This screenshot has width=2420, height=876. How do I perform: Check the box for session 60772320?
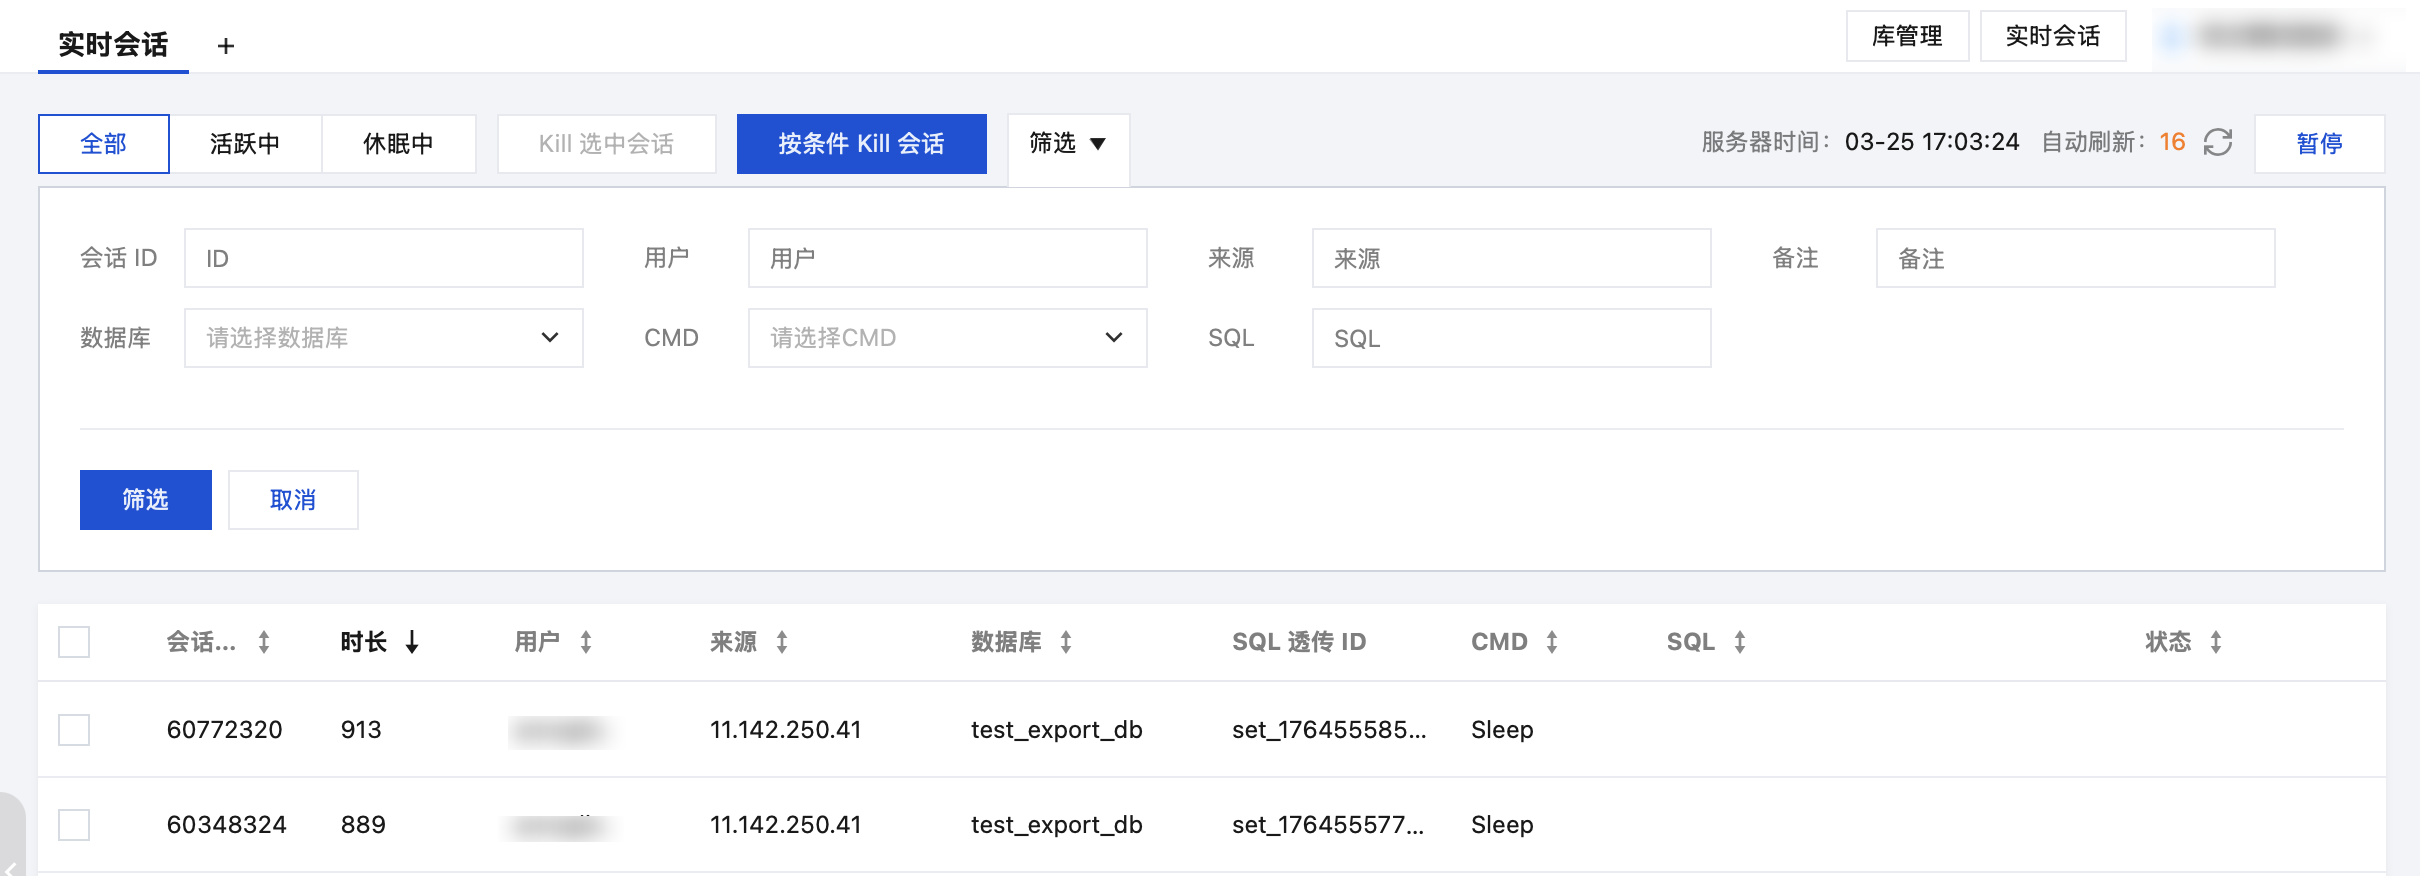pyautogui.click(x=74, y=730)
